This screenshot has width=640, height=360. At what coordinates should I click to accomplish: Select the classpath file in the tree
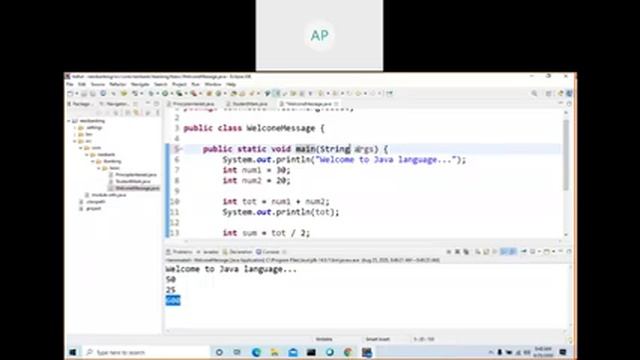point(93,202)
